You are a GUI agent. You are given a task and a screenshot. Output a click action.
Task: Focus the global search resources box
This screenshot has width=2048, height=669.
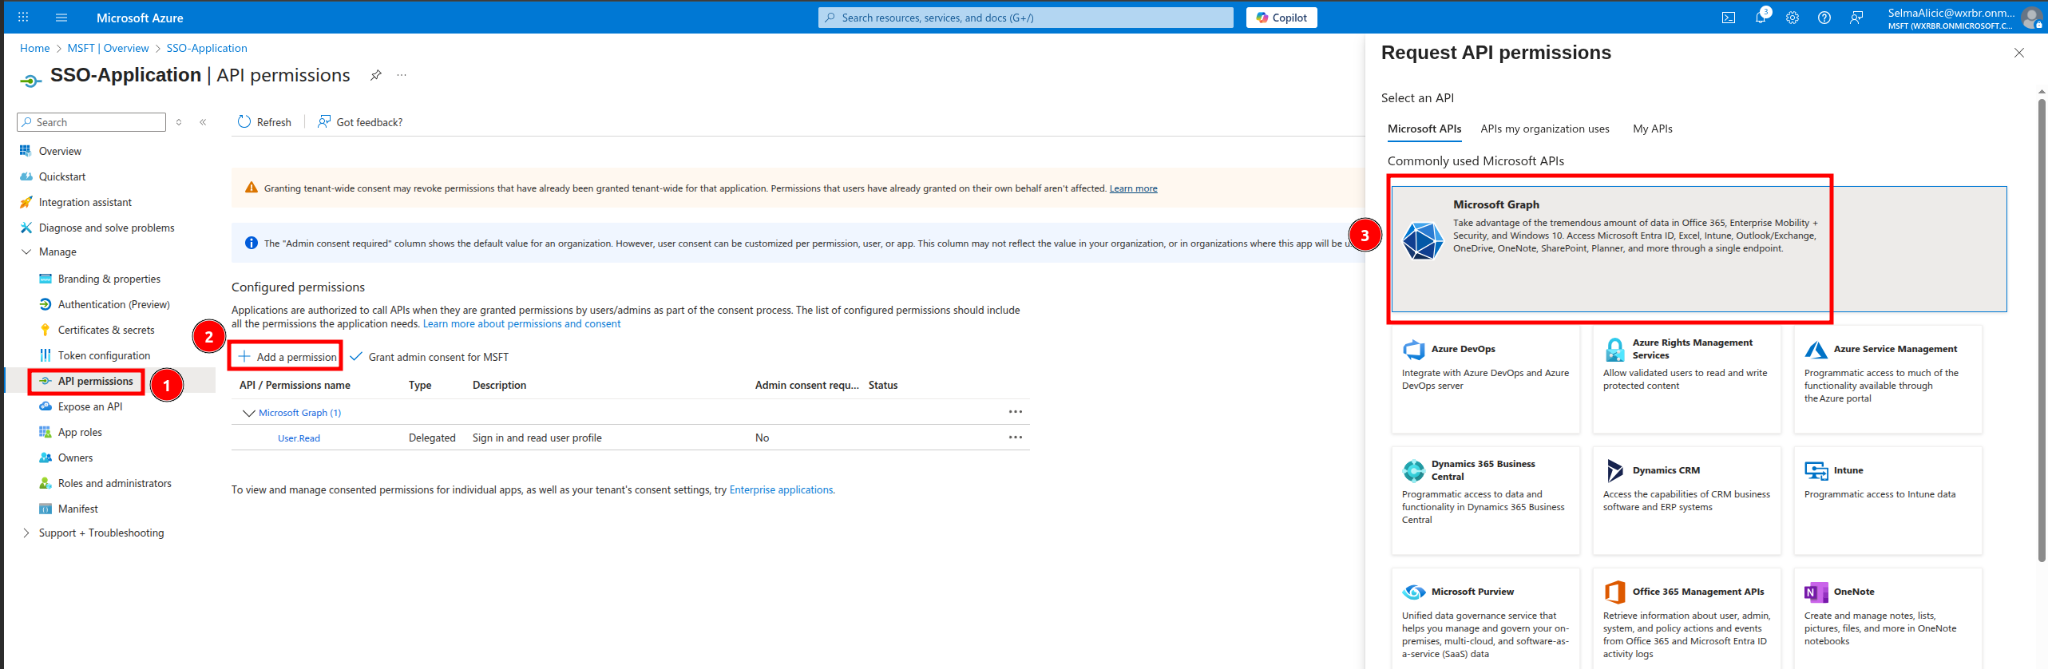tap(1026, 17)
